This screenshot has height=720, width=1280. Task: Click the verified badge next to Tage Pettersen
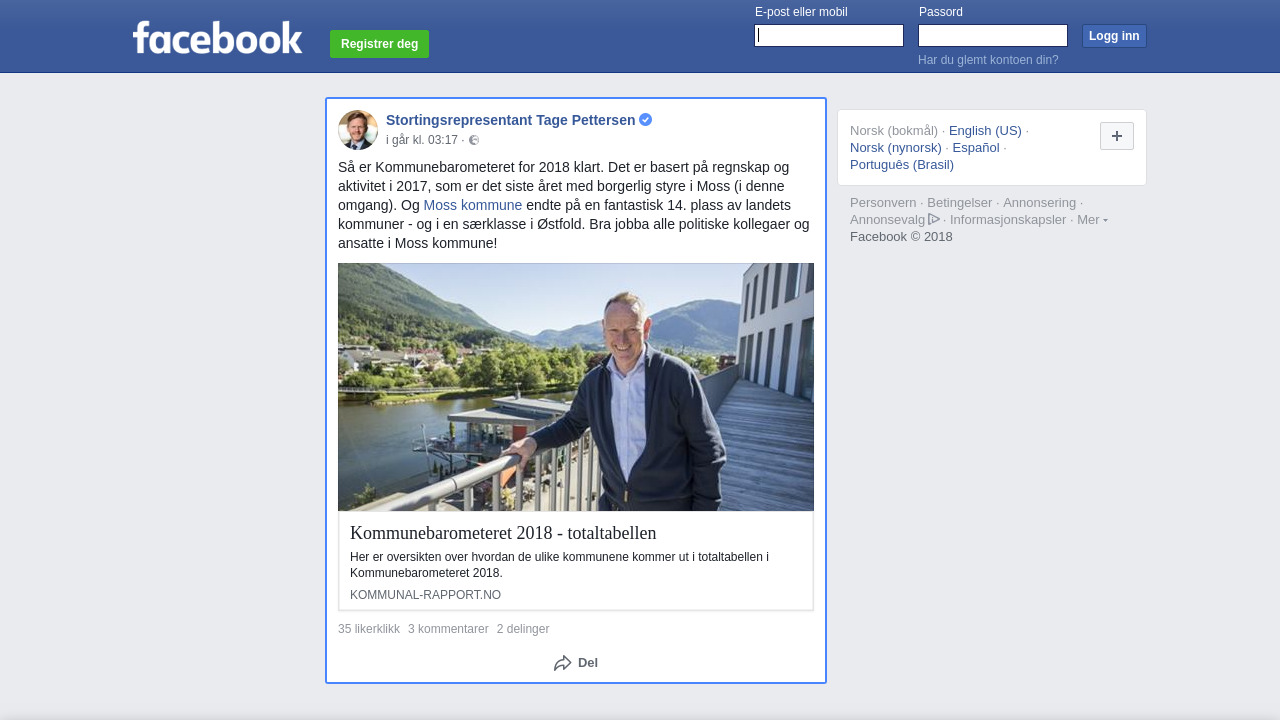(646, 120)
